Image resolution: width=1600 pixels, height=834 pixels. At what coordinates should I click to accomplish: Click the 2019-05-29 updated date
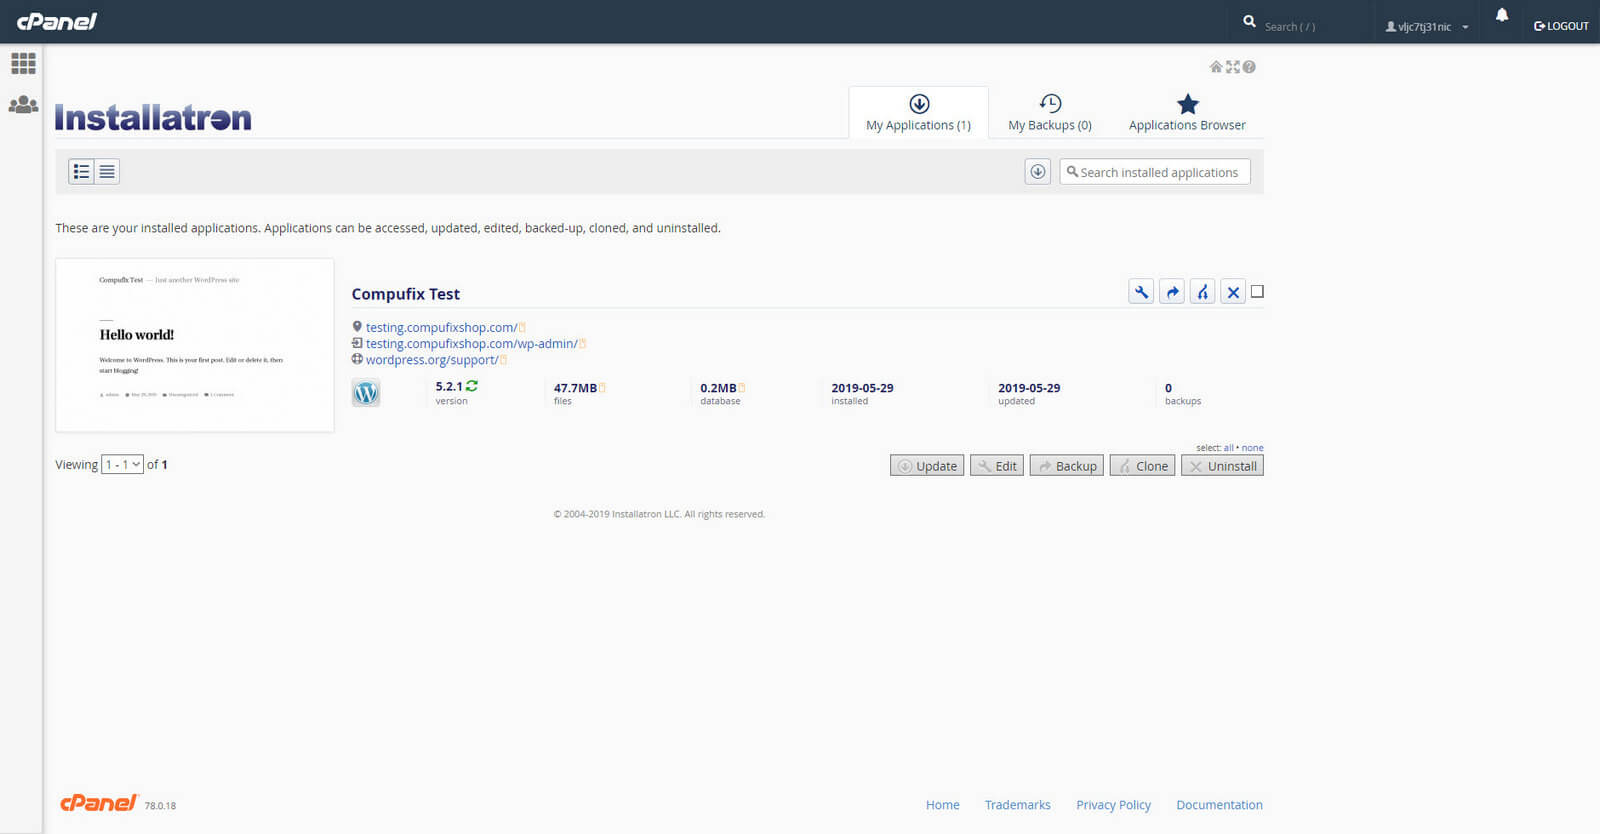click(1029, 388)
